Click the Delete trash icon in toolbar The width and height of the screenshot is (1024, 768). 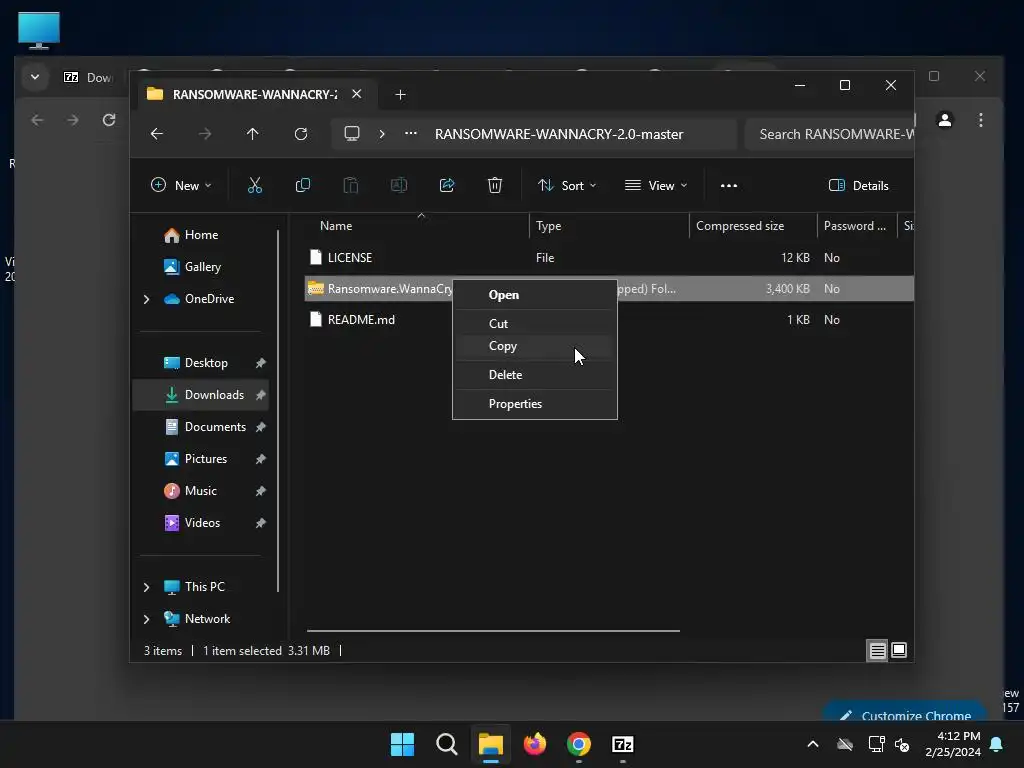click(495, 185)
